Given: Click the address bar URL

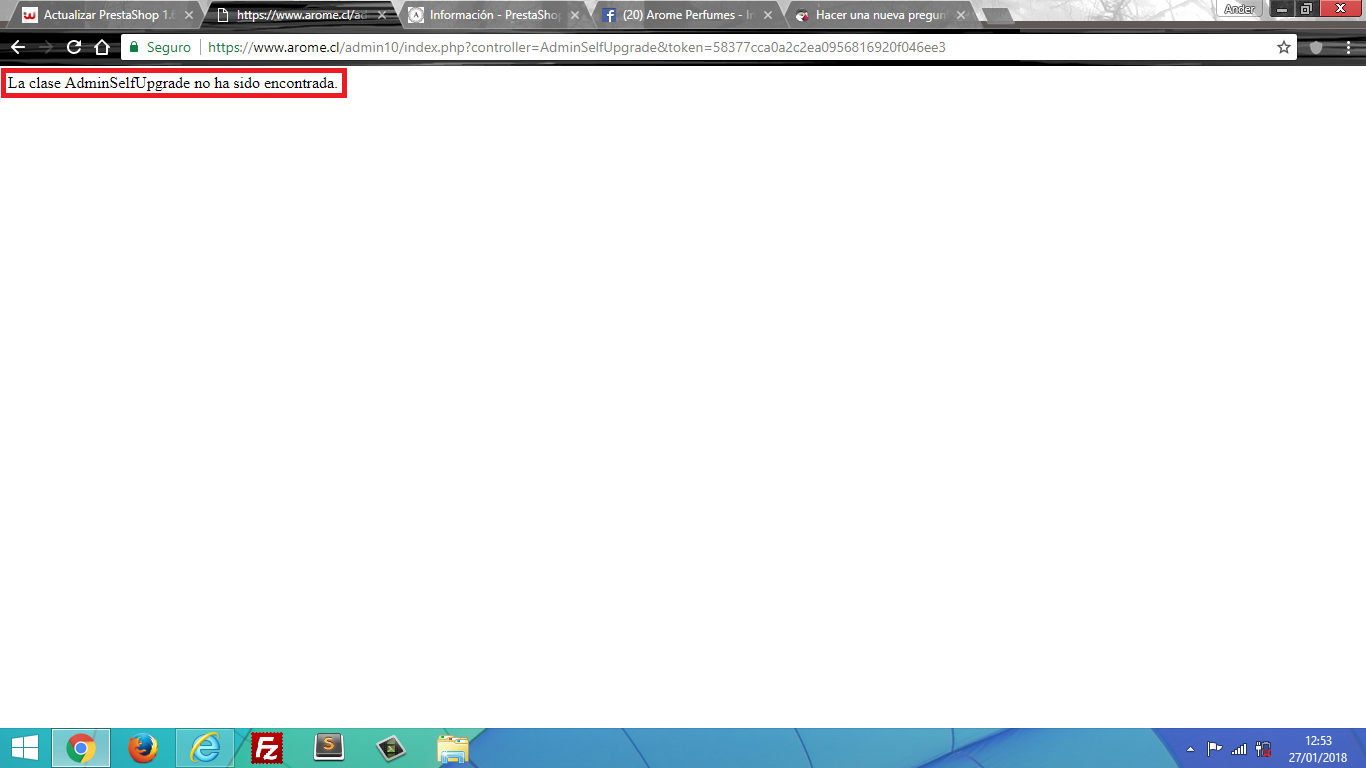Looking at the screenshot, I should coord(577,47).
